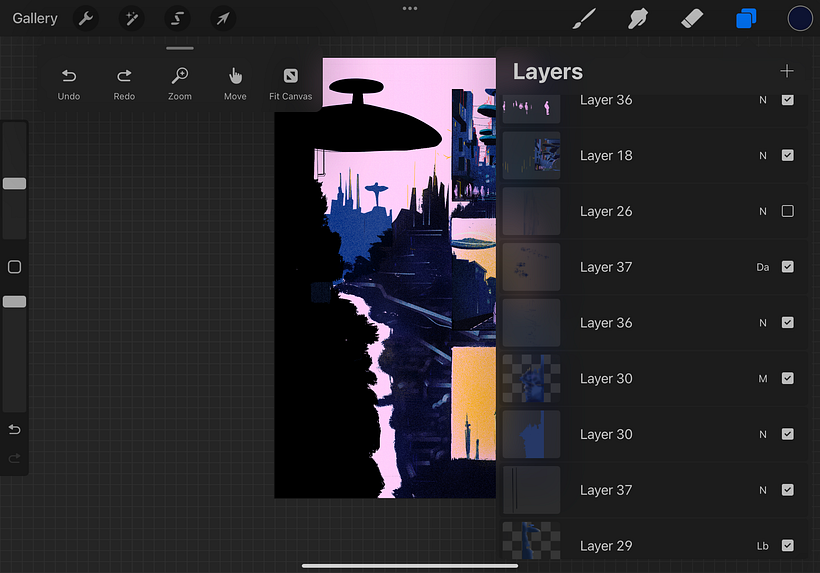This screenshot has width=820, height=573.
Task: Open blend mode M of Layer 30
Action: [x=762, y=379]
